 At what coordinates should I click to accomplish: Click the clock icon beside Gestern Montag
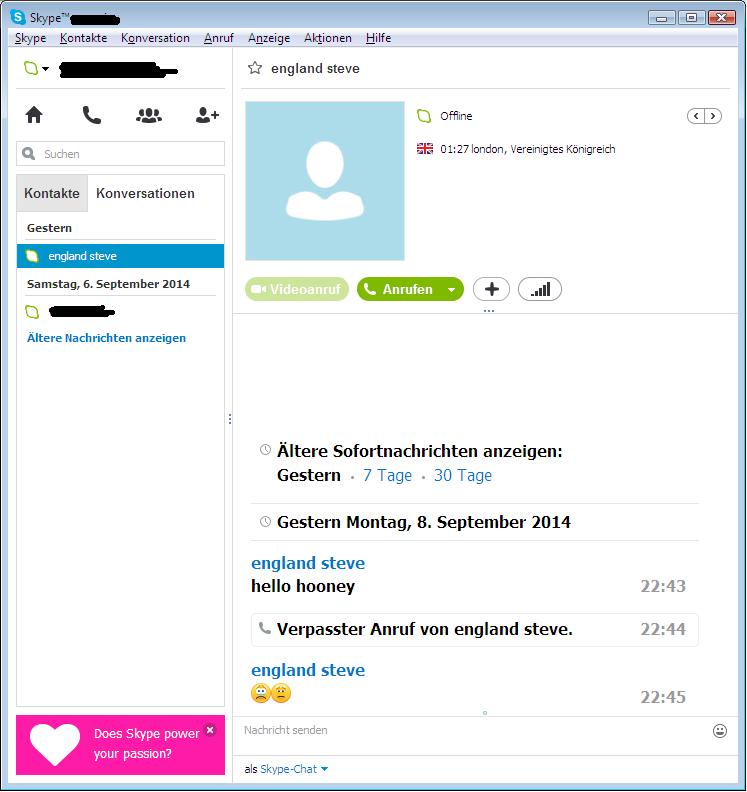tap(265, 521)
